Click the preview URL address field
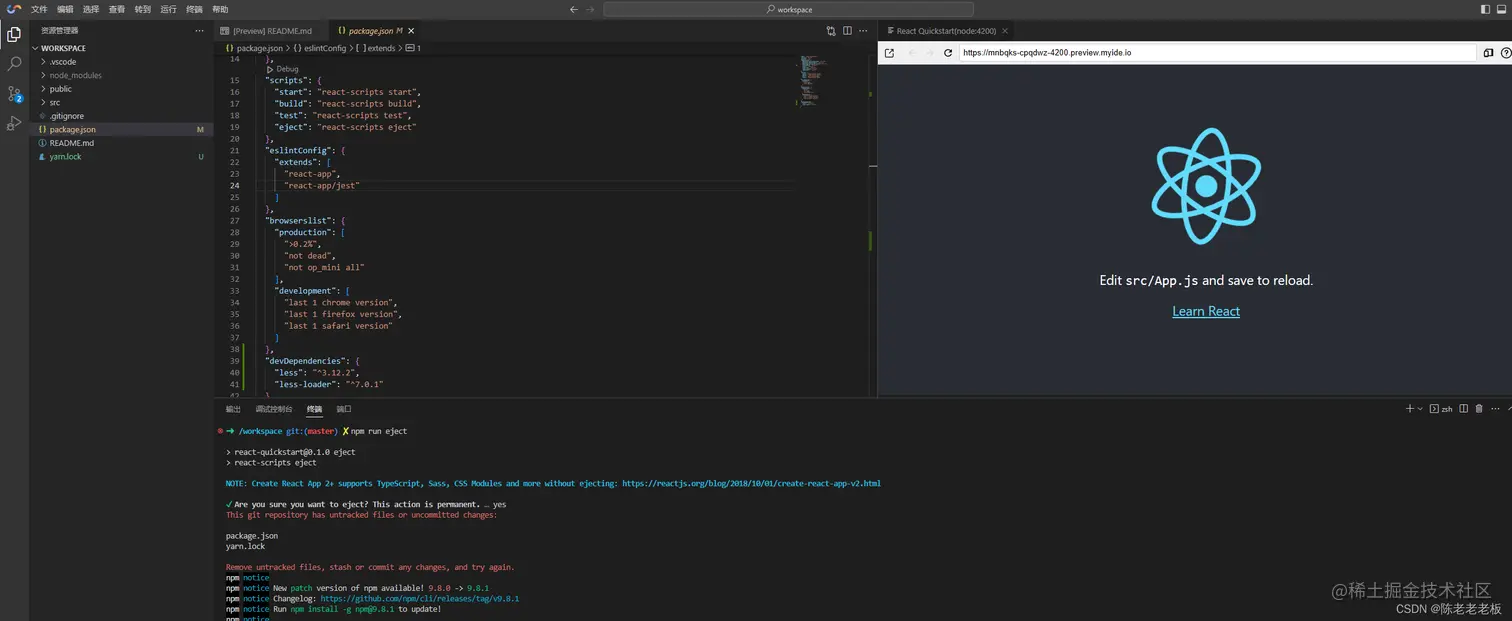 [1217, 53]
